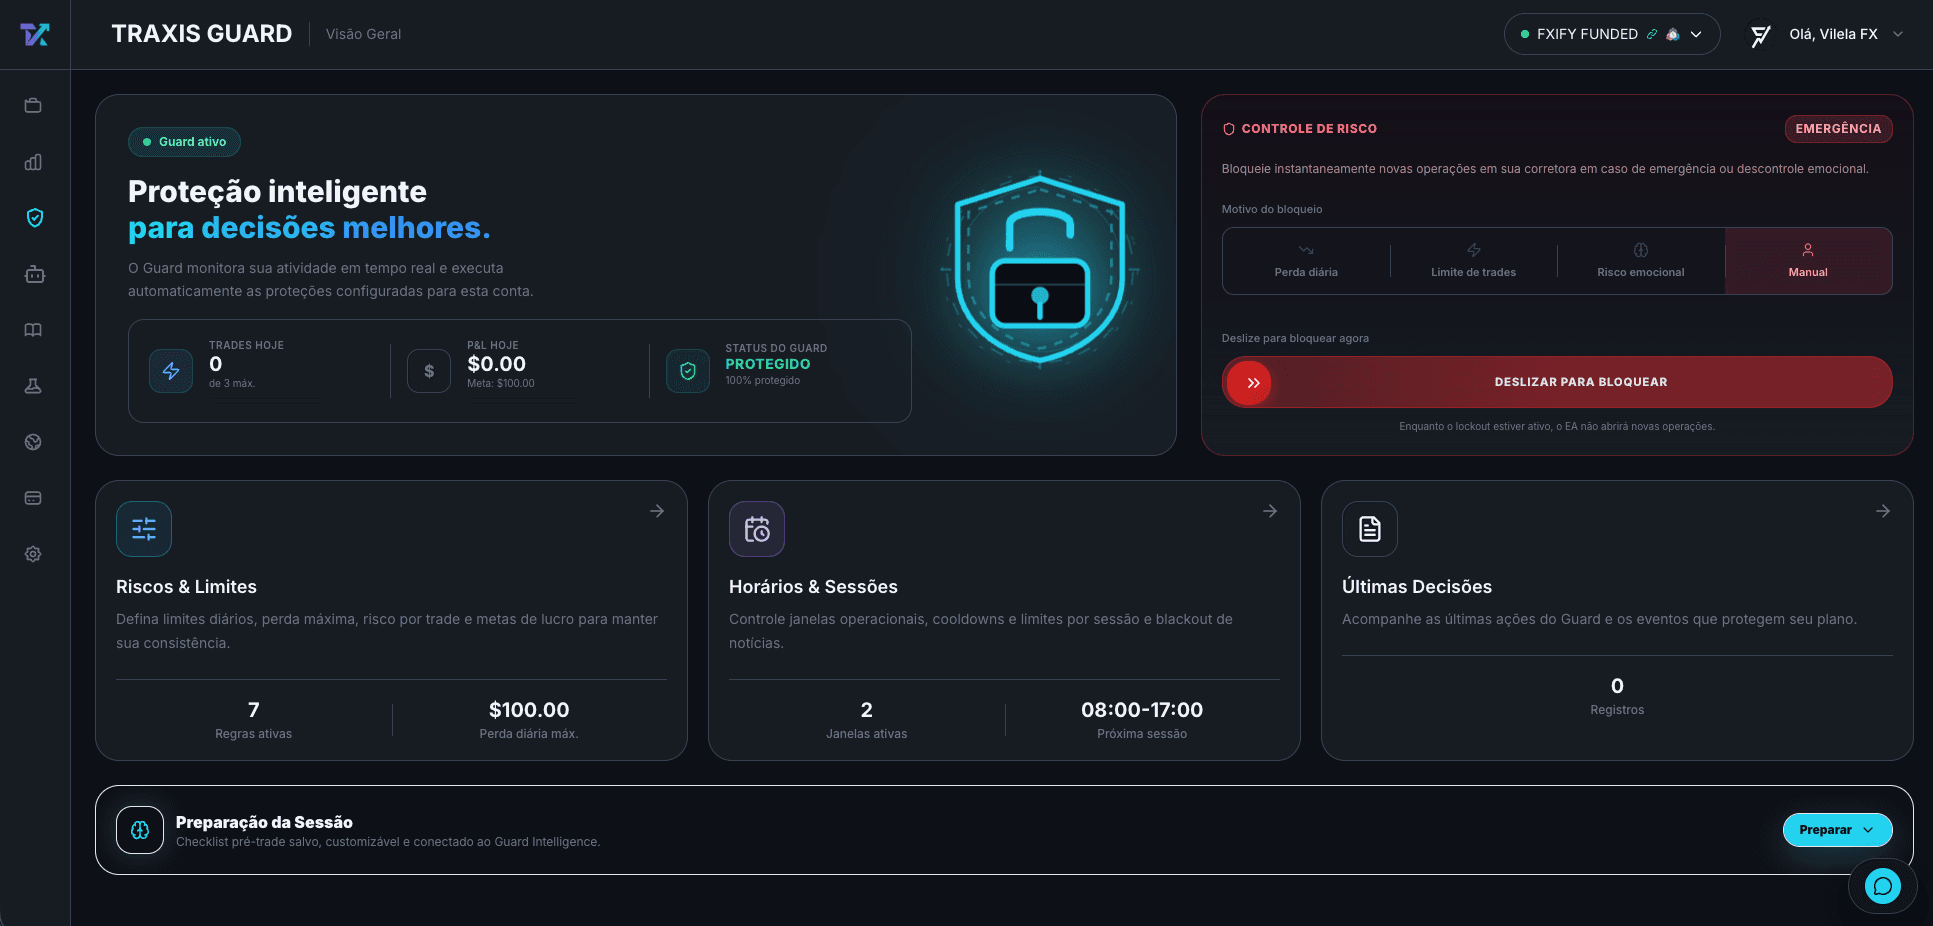Click the PROTEGIDO status text
Viewport: 1933px width, 926px height.
pyautogui.click(x=768, y=364)
